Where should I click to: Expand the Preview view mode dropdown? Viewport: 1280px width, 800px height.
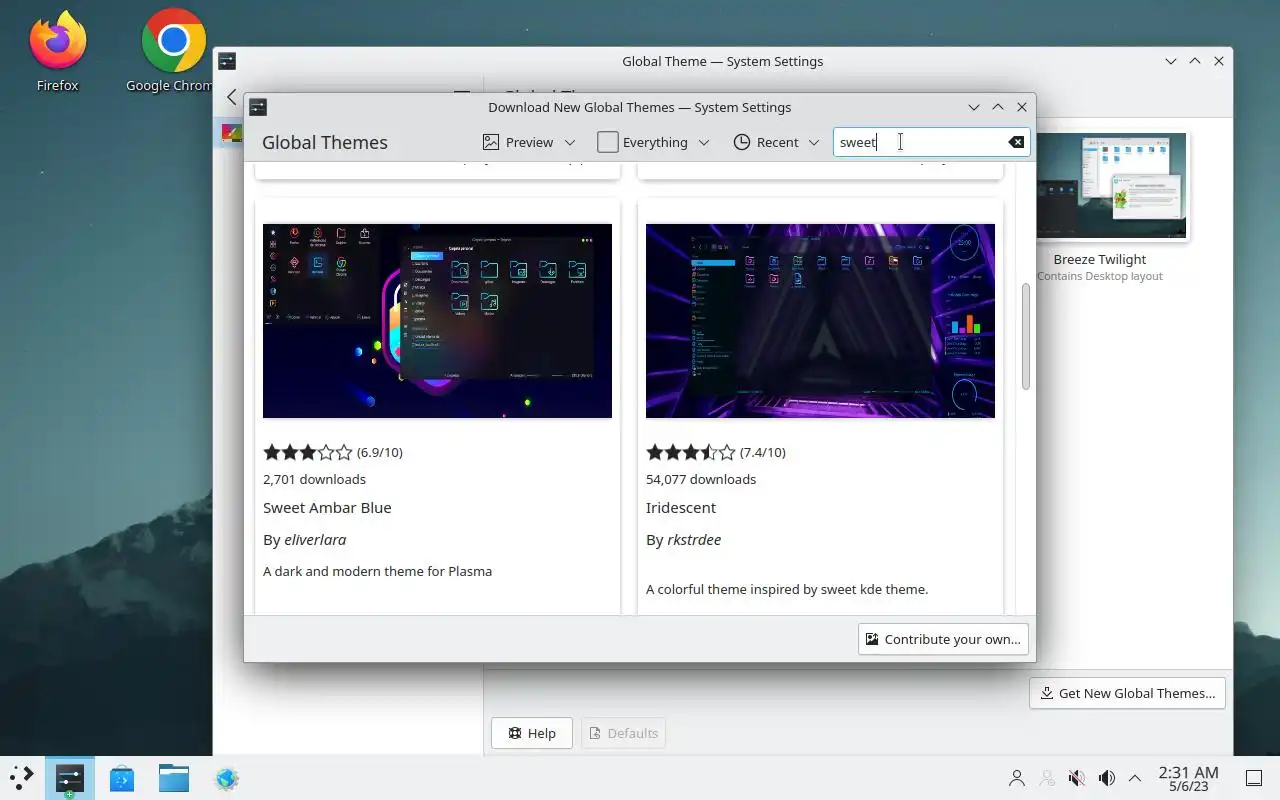(529, 142)
